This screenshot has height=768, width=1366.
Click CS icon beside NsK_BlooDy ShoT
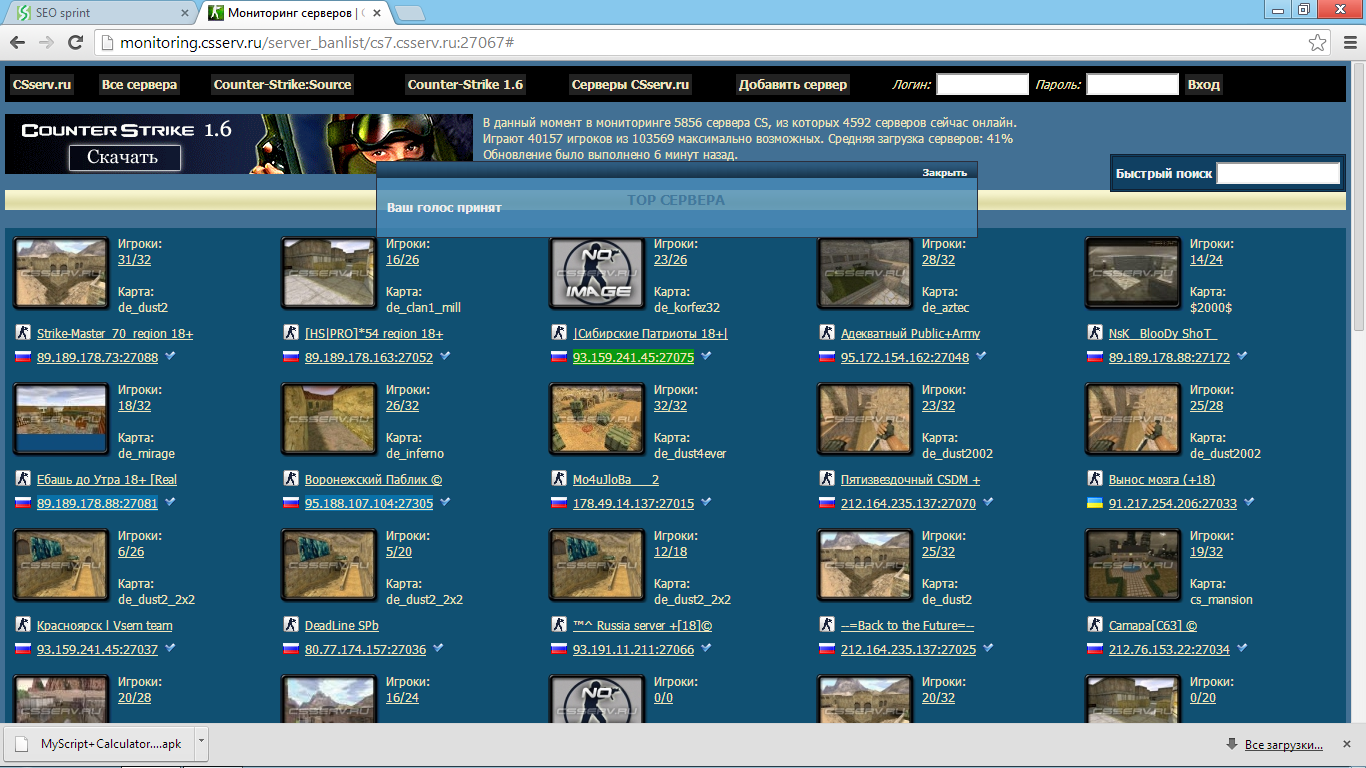pyautogui.click(x=1095, y=333)
